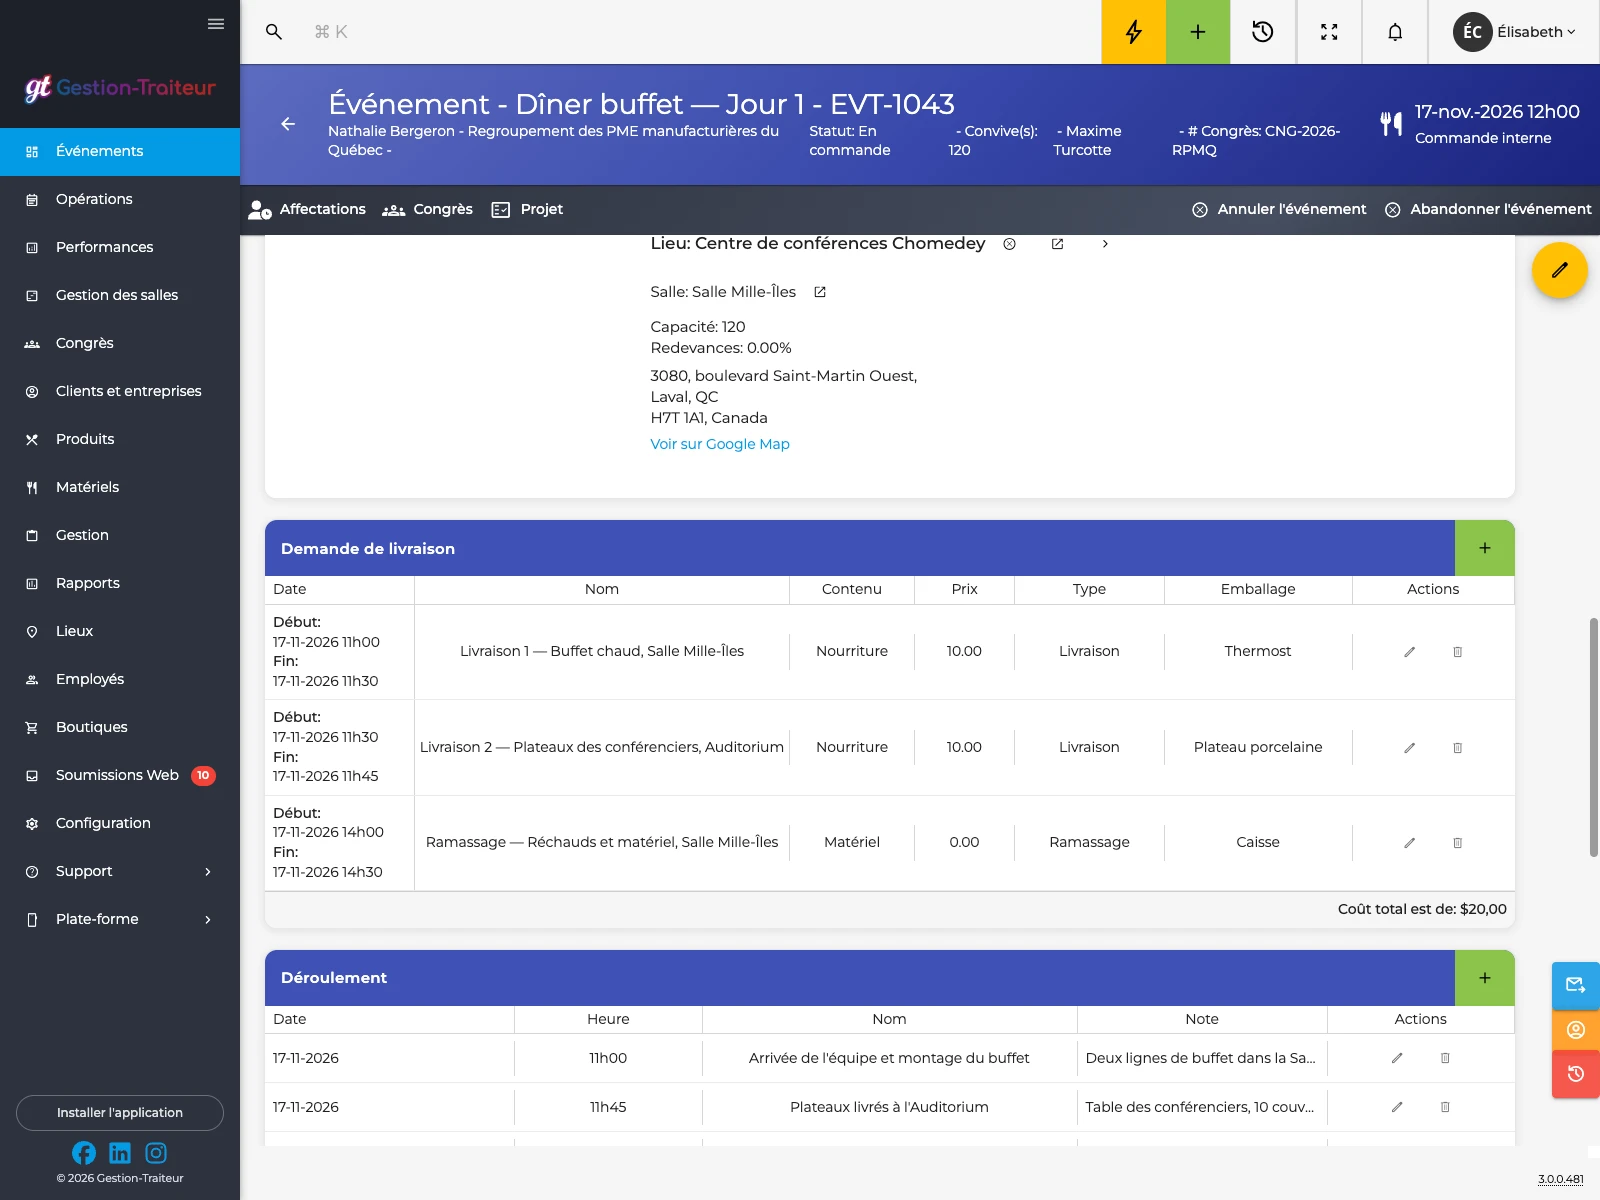This screenshot has width=1600, height=1200.
Task: Select Opérations in the sidebar
Action: coord(120,200)
